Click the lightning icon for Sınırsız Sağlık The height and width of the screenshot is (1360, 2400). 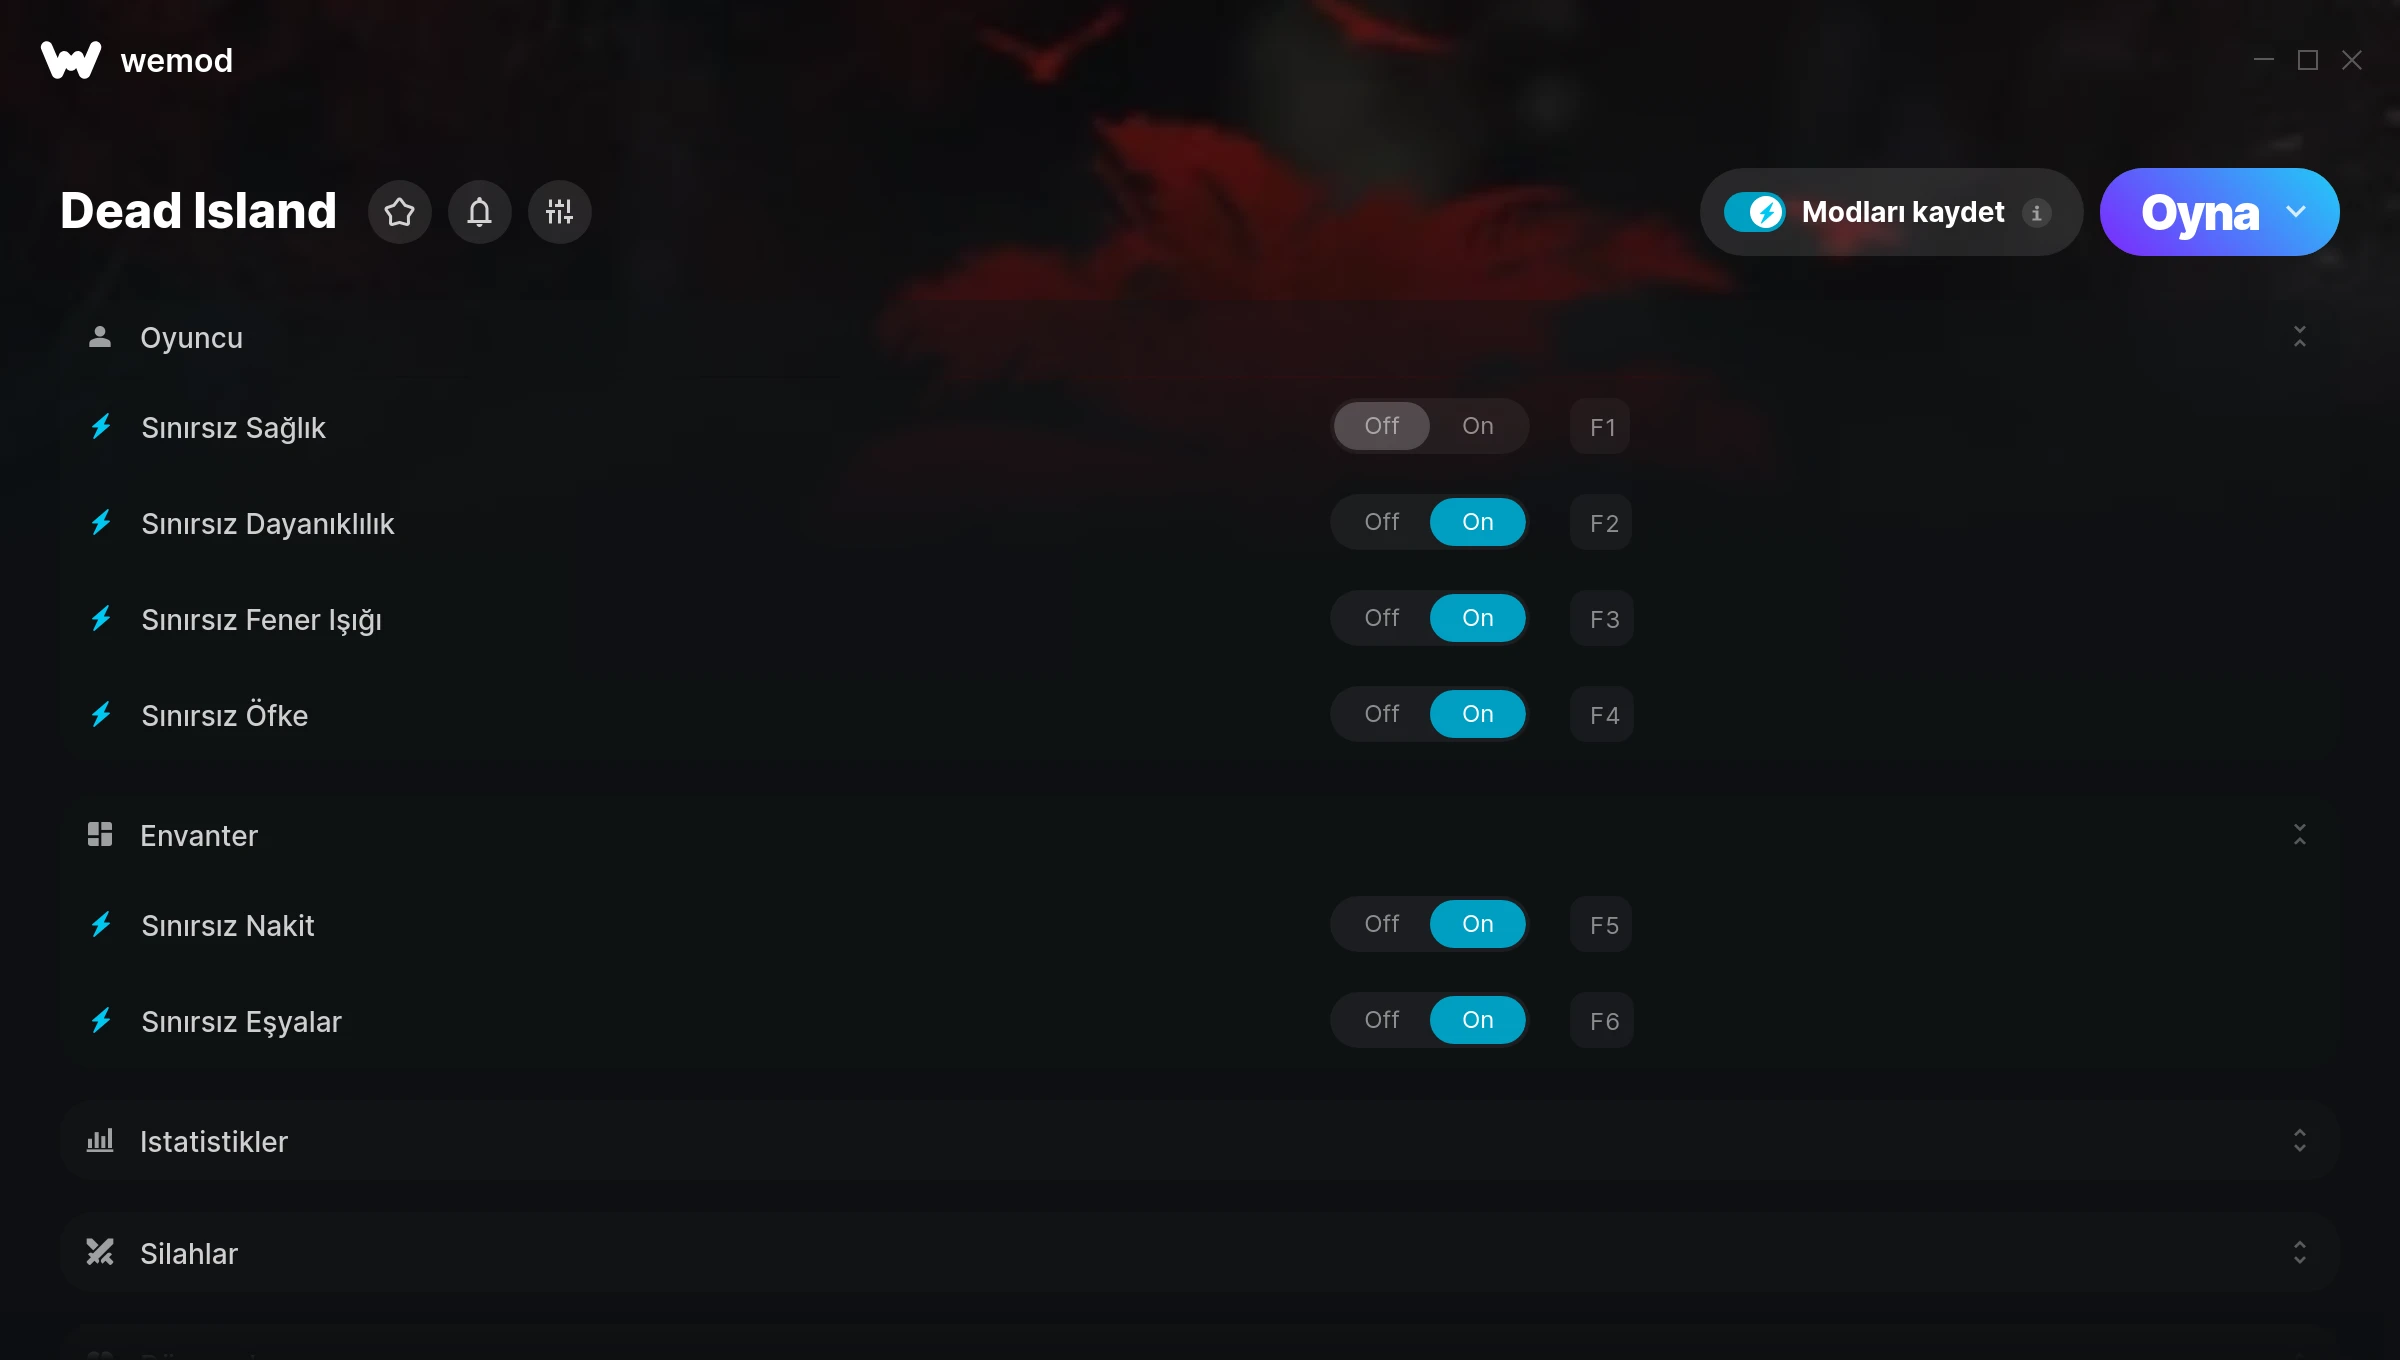(101, 427)
